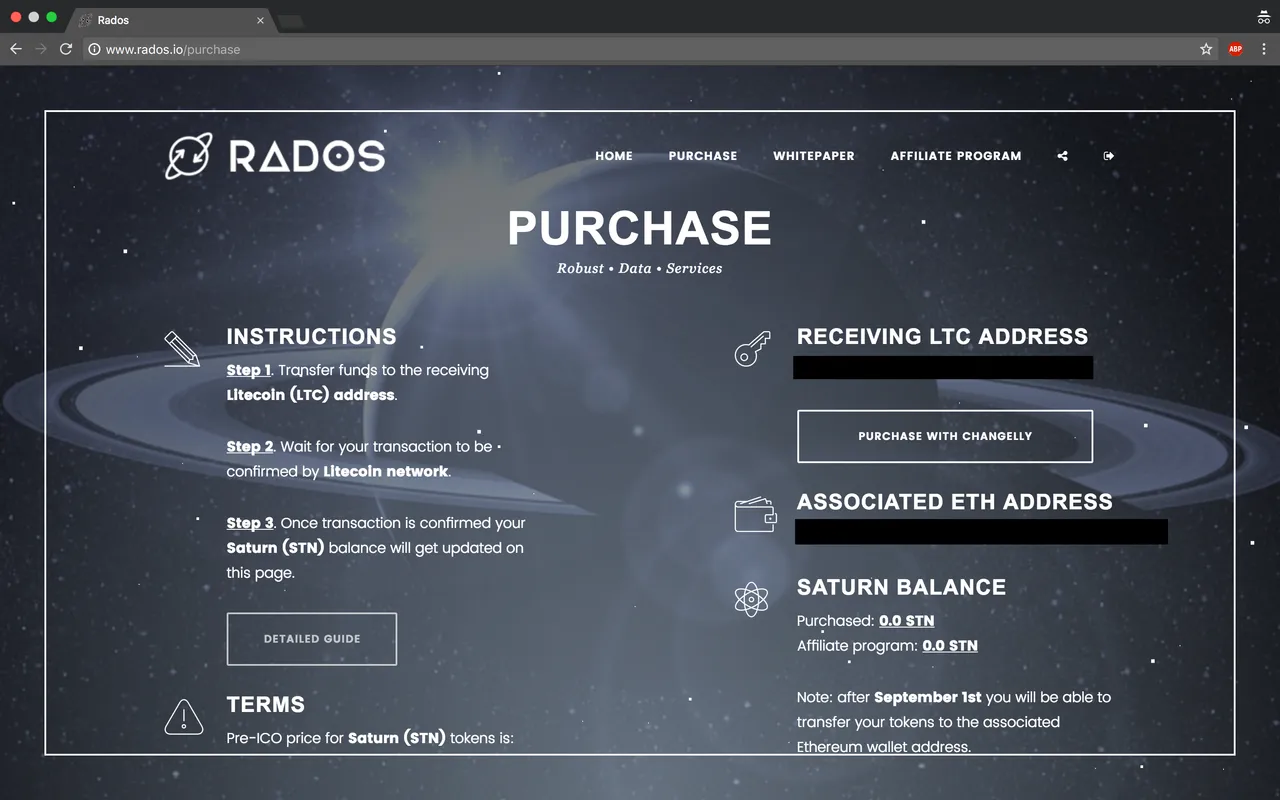Reload the page with the refresh icon
The width and height of the screenshot is (1280, 800).
click(66, 49)
